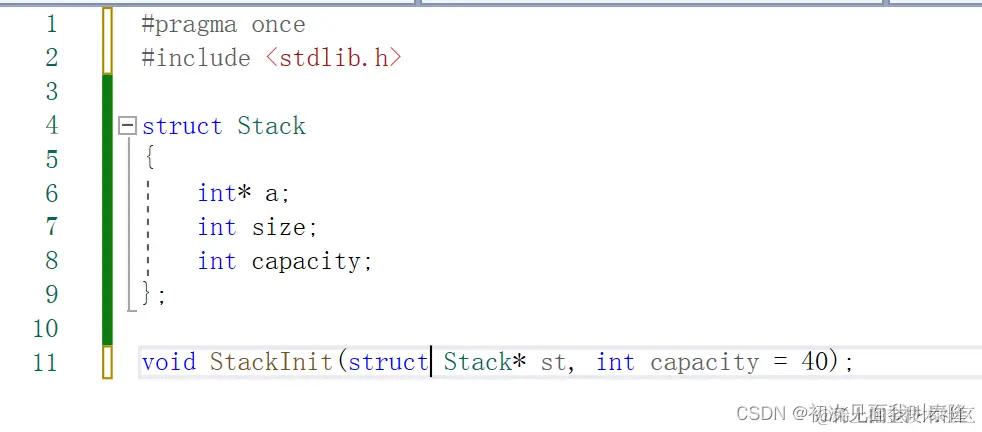The image size is (982, 432).
Task: Select line number 11 in the gutter
Action: point(44,363)
